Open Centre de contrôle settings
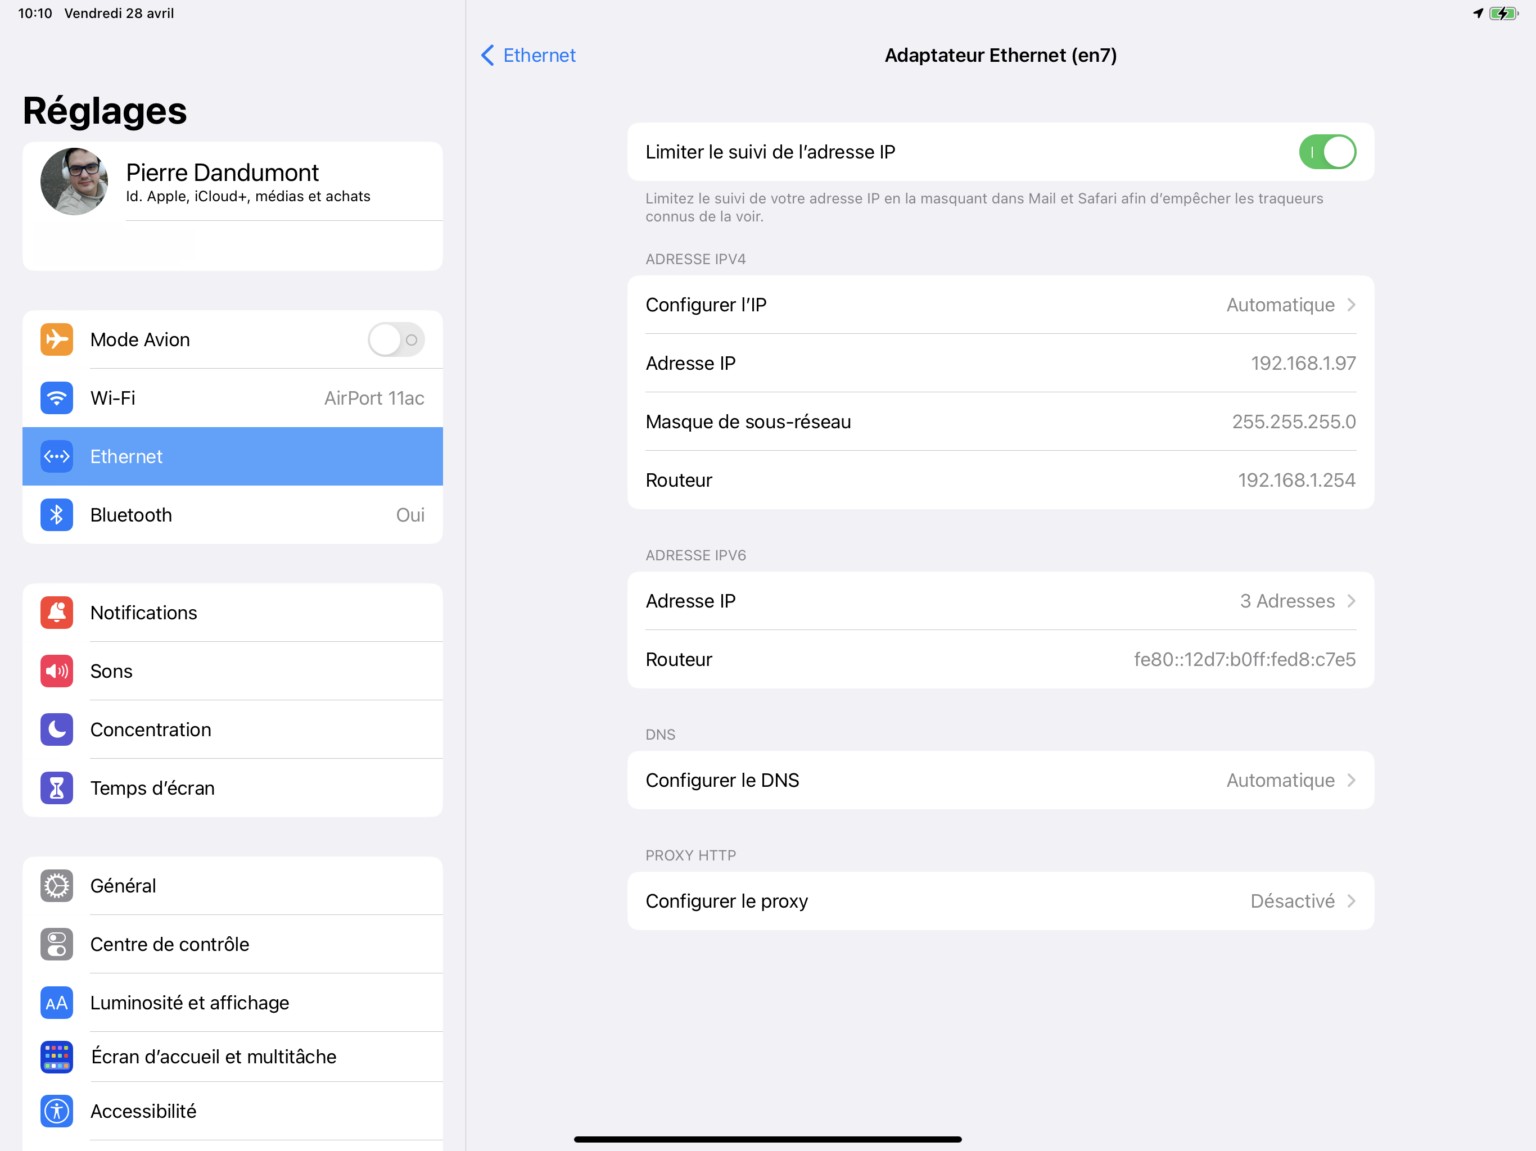Screen dimensions: 1536x1151 [x=170, y=944]
